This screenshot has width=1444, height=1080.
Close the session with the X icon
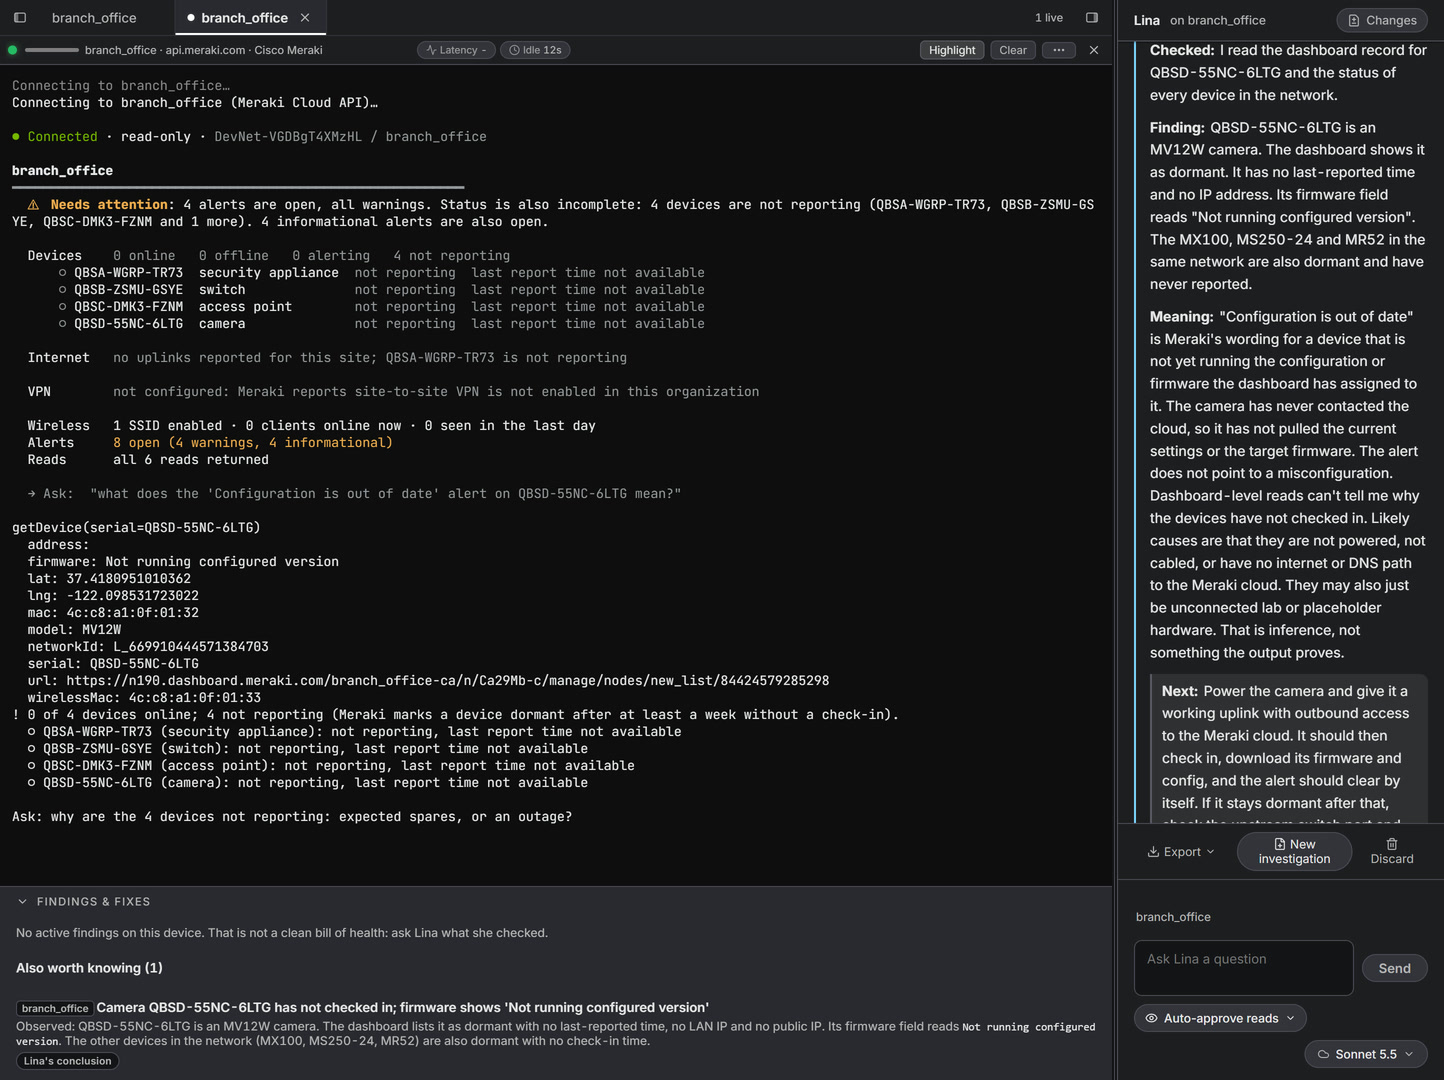click(1094, 50)
